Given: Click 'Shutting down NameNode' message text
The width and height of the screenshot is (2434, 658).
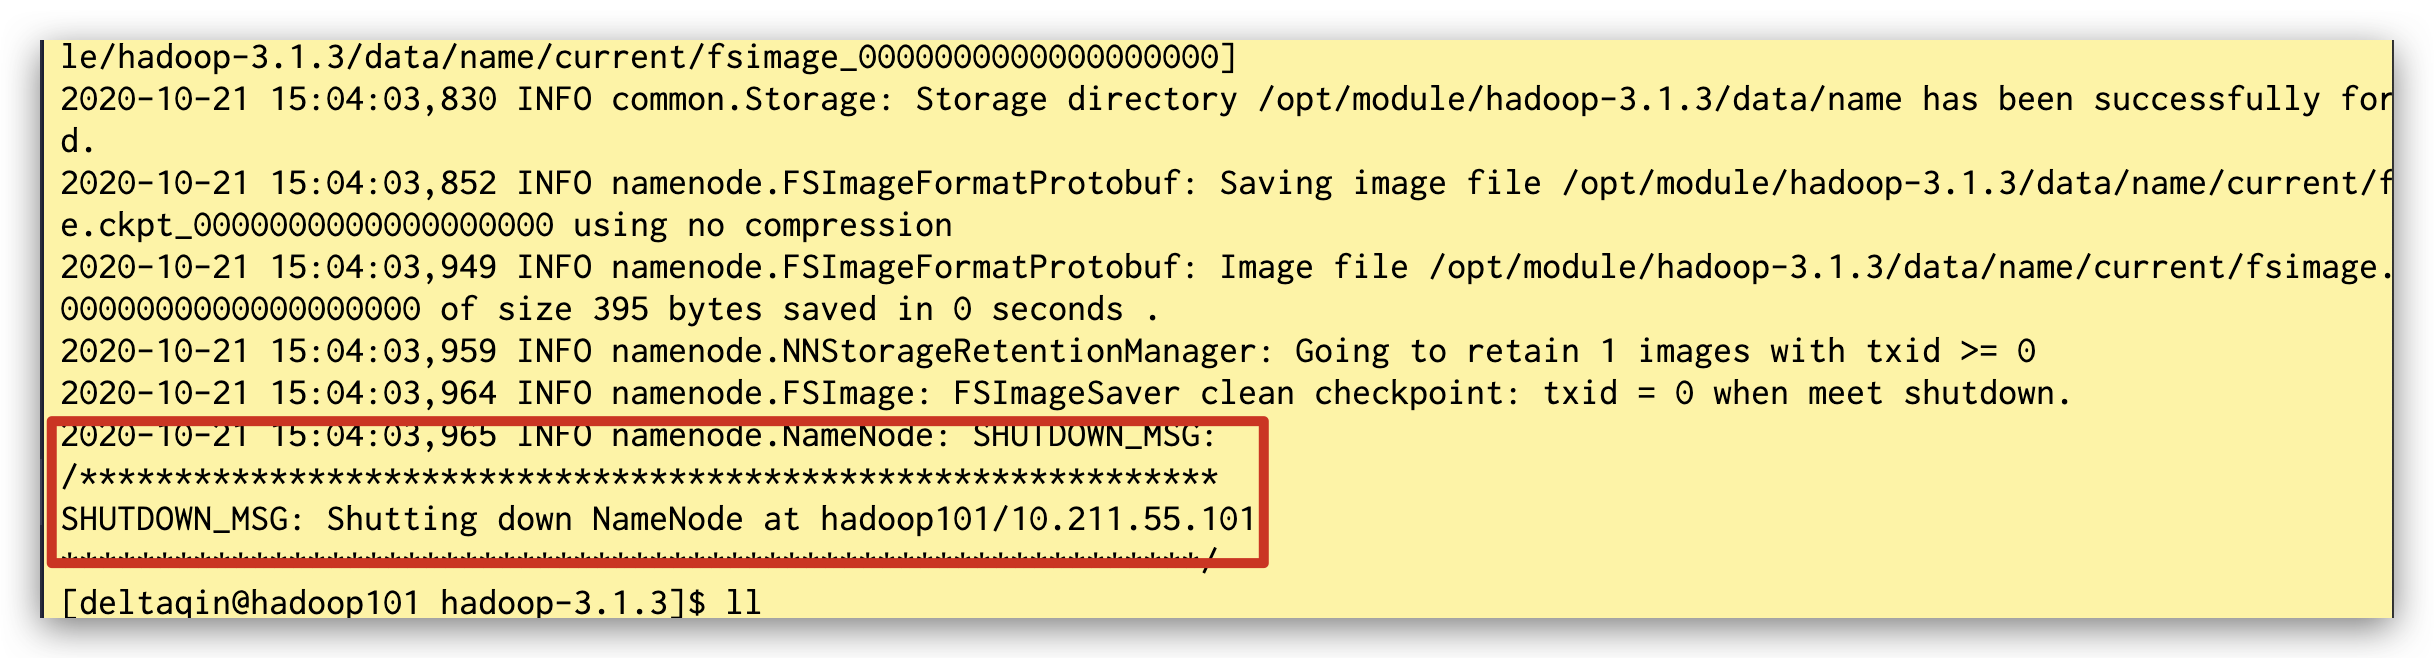Looking at the screenshot, I should coord(535,520).
